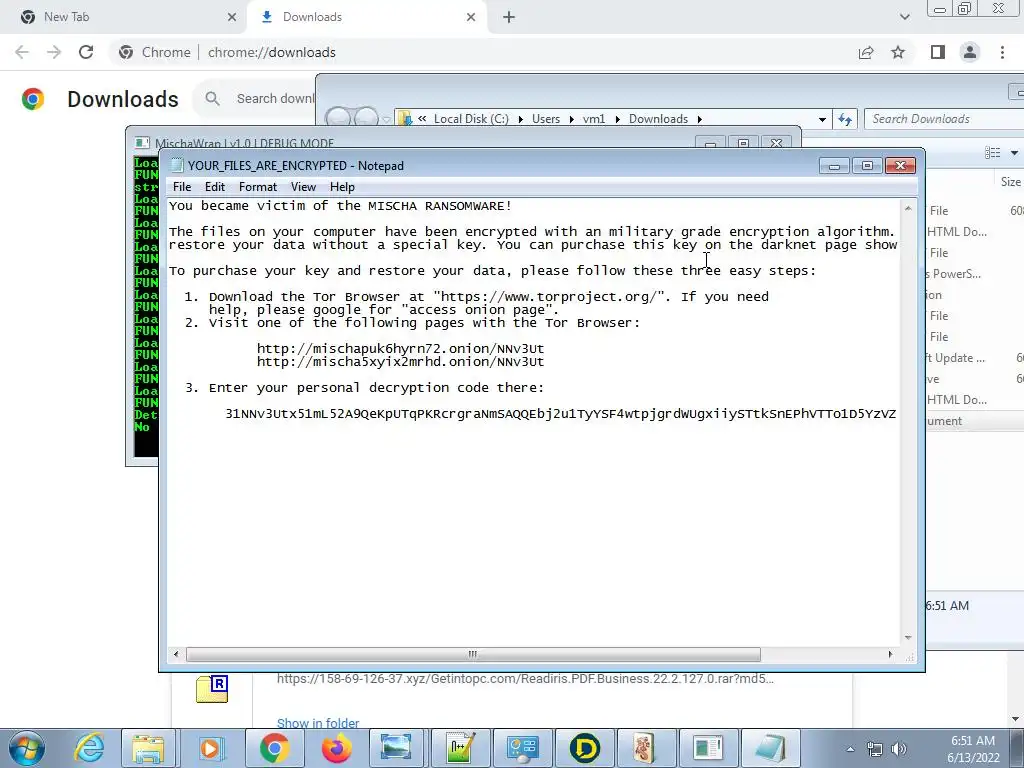Open the green notepad with pencil taskbar icon
The width and height of the screenshot is (1024, 768).
(x=460, y=748)
